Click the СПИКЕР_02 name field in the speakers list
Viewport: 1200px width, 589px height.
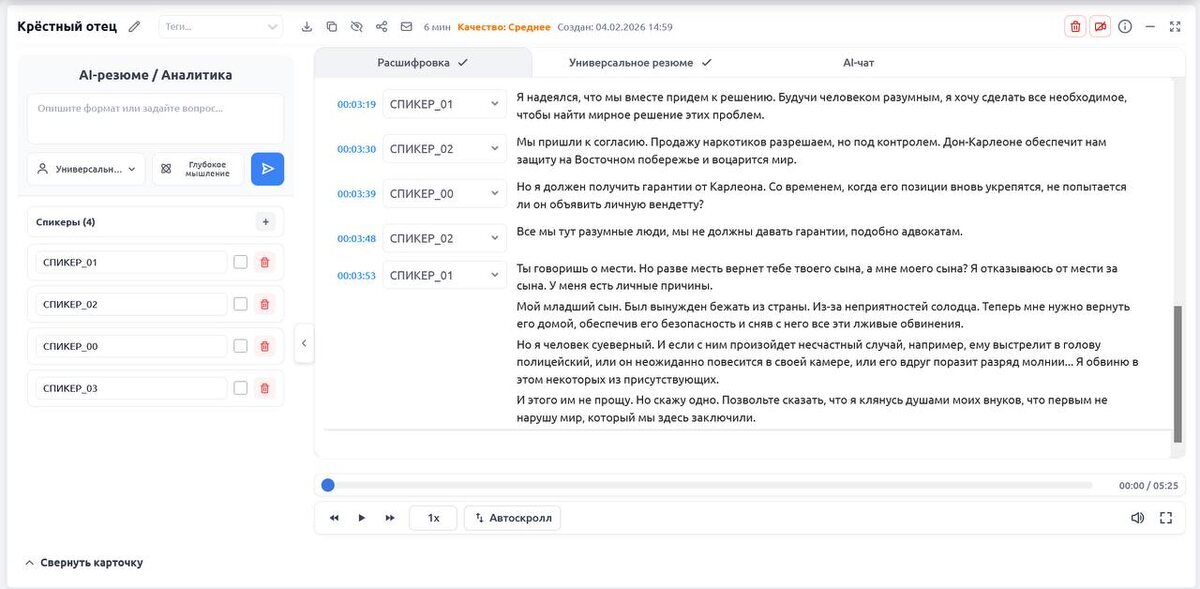point(131,304)
